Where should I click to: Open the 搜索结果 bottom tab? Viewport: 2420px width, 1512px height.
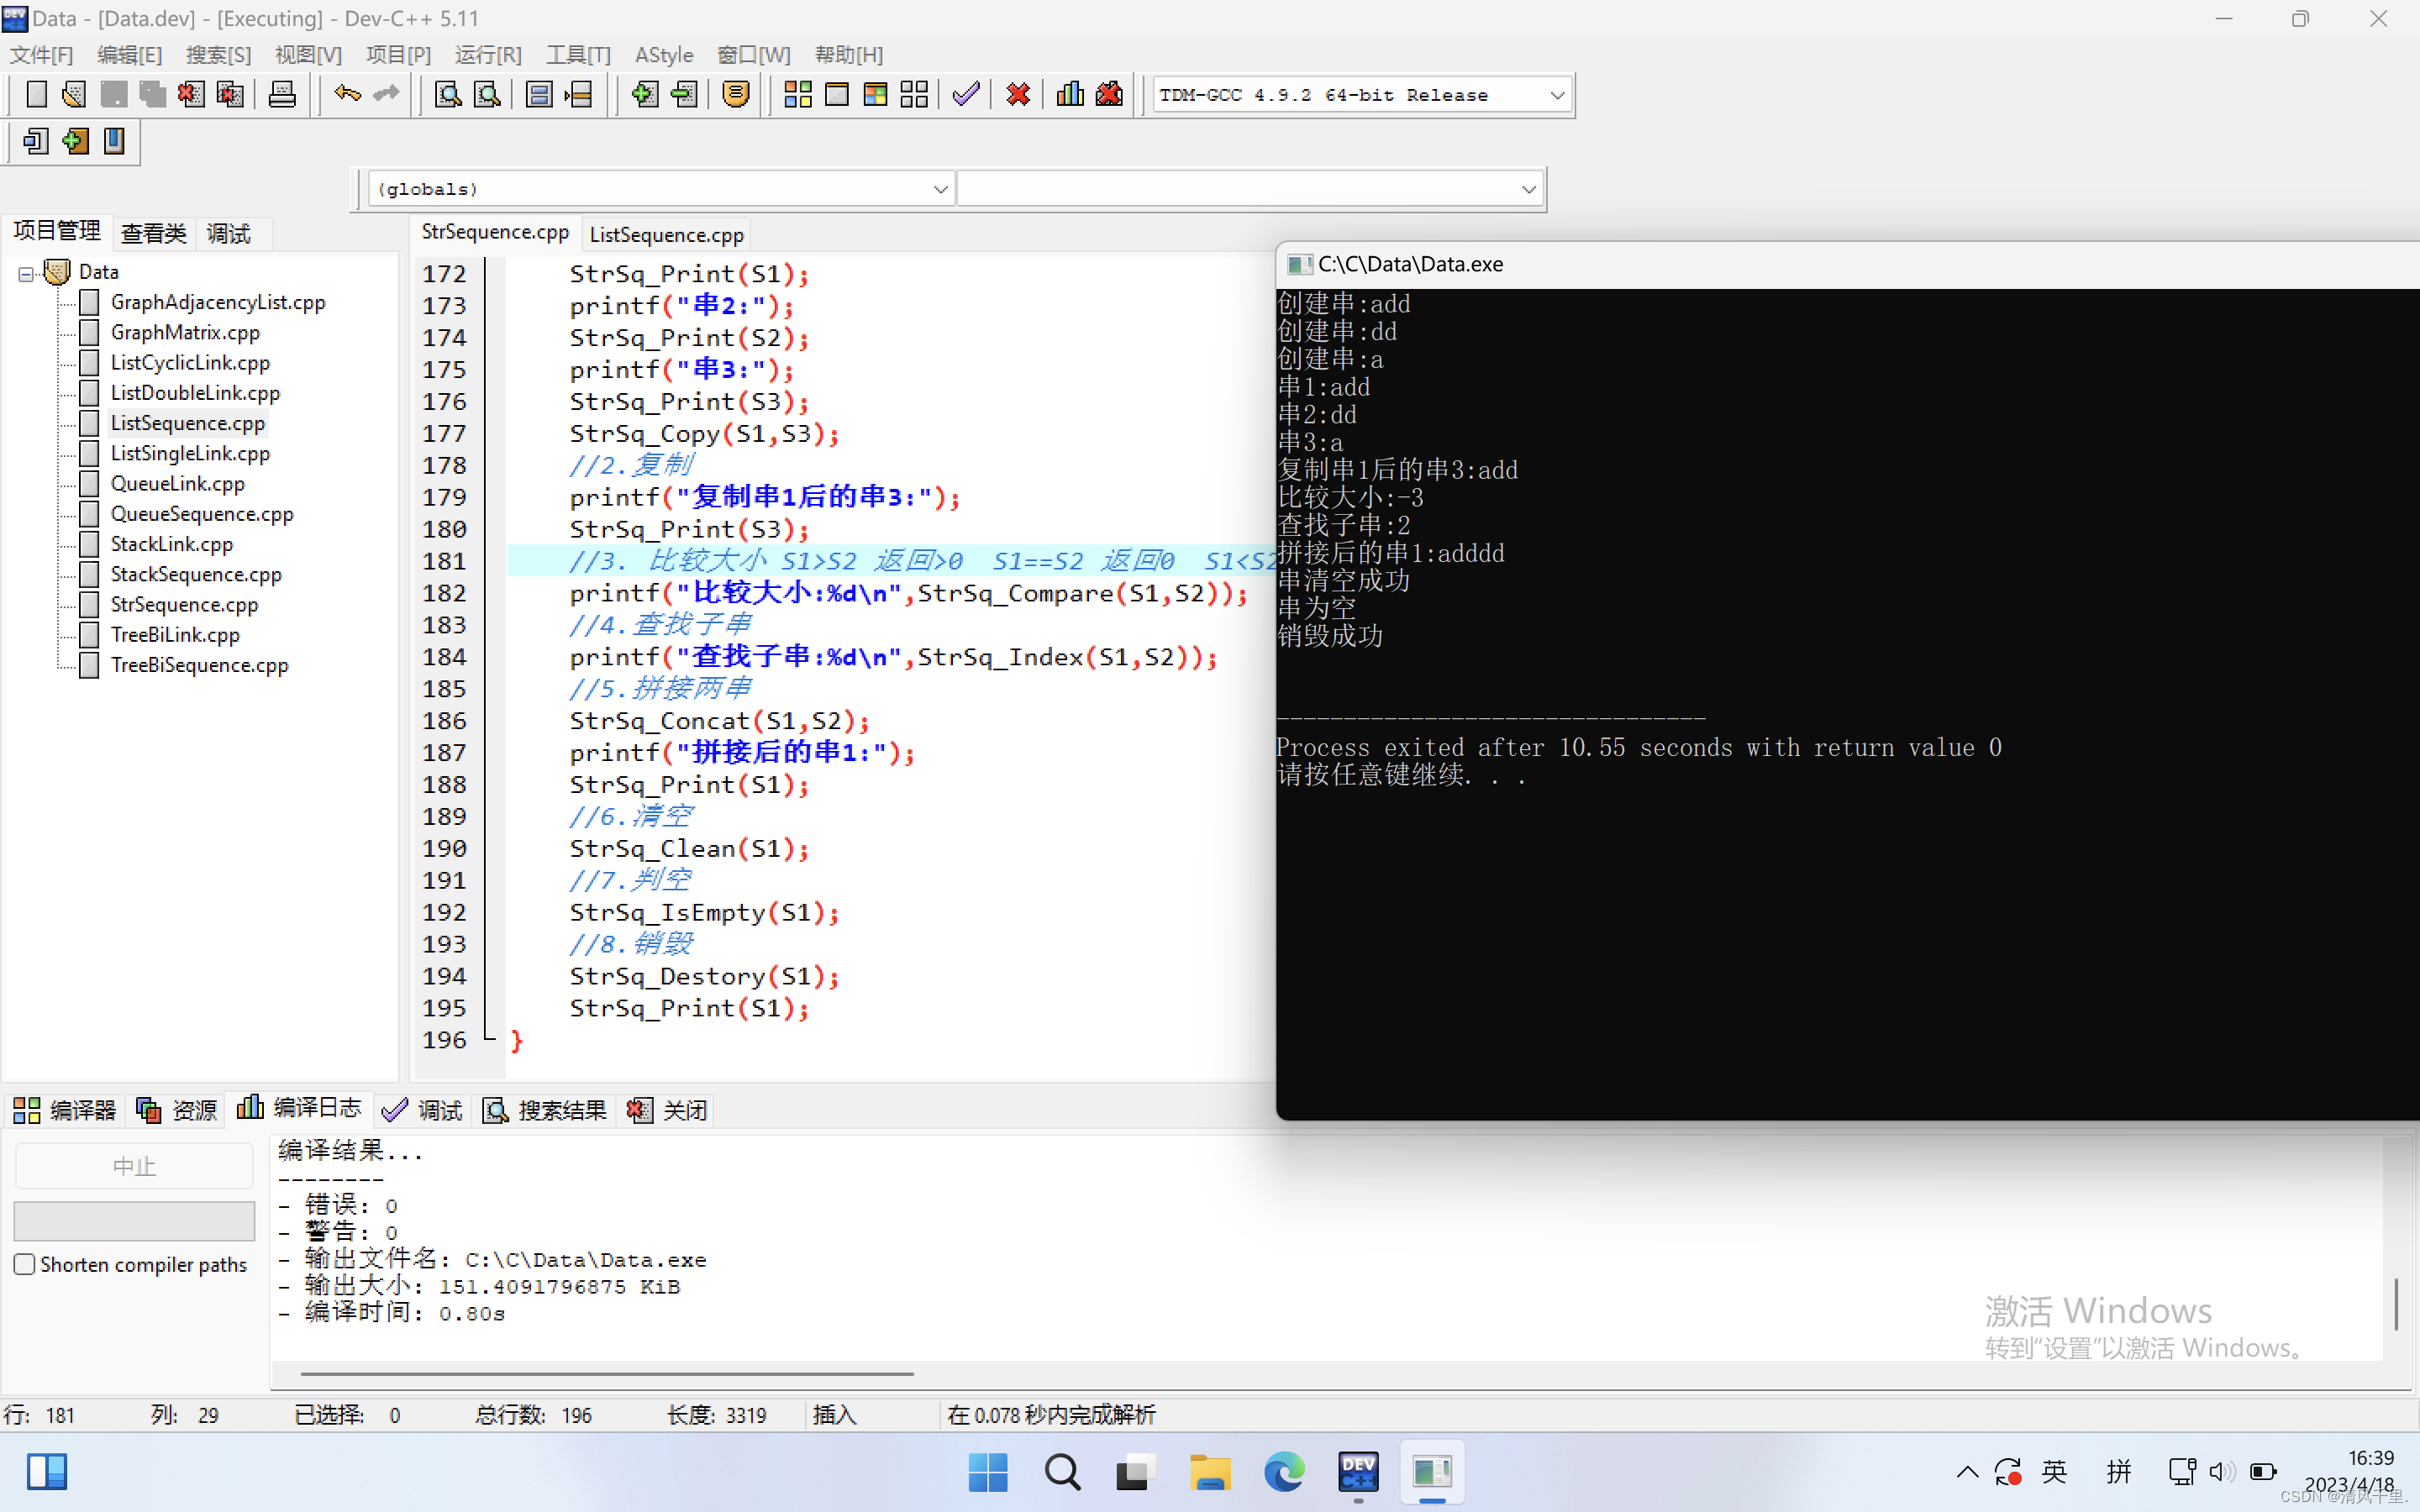pyautogui.click(x=546, y=1110)
